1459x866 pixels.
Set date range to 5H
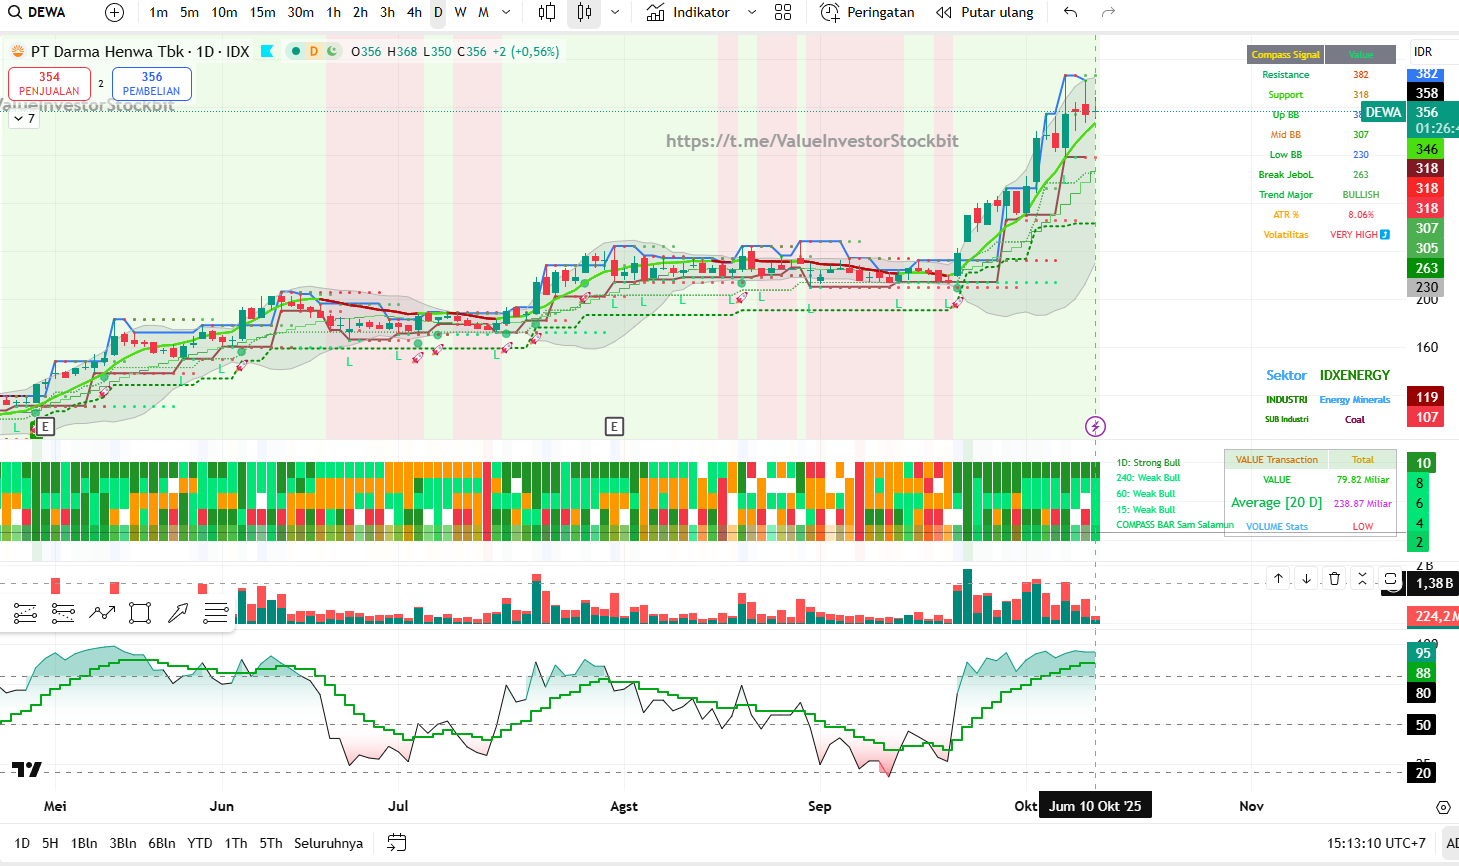[x=50, y=843]
